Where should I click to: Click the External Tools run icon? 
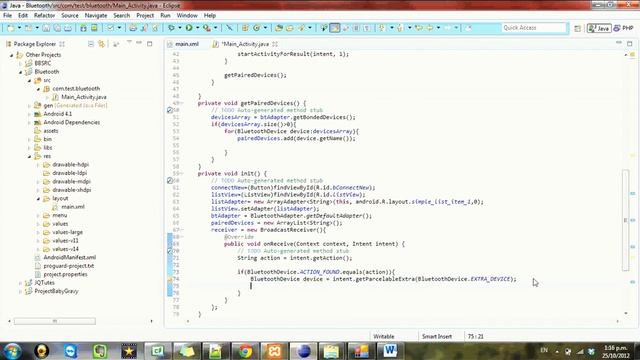(207, 28)
